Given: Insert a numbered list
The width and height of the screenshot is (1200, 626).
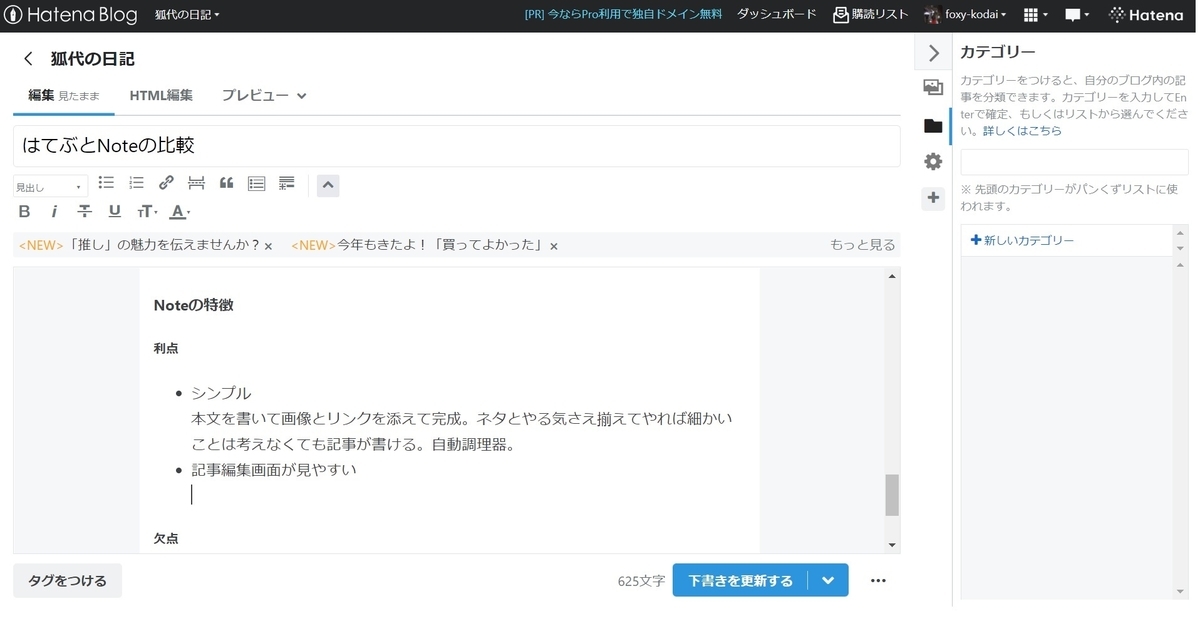Looking at the screenshot, I should (x=136, y=183).
